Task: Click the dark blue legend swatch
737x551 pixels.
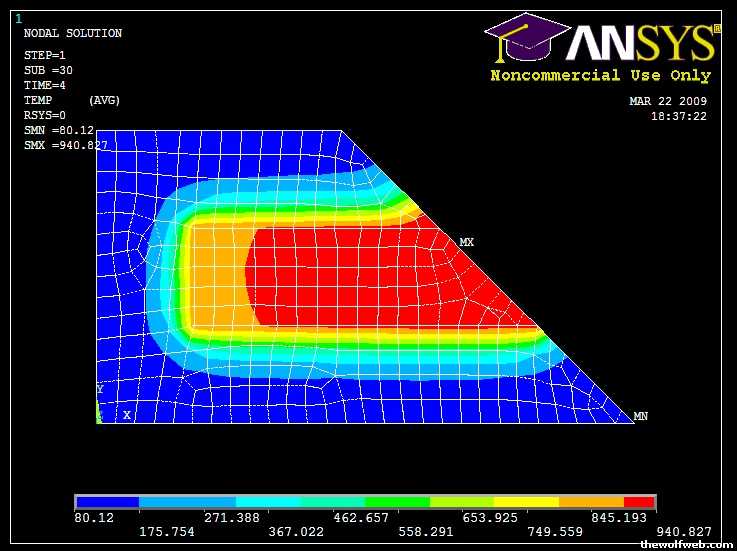Action: click(107, 502)
